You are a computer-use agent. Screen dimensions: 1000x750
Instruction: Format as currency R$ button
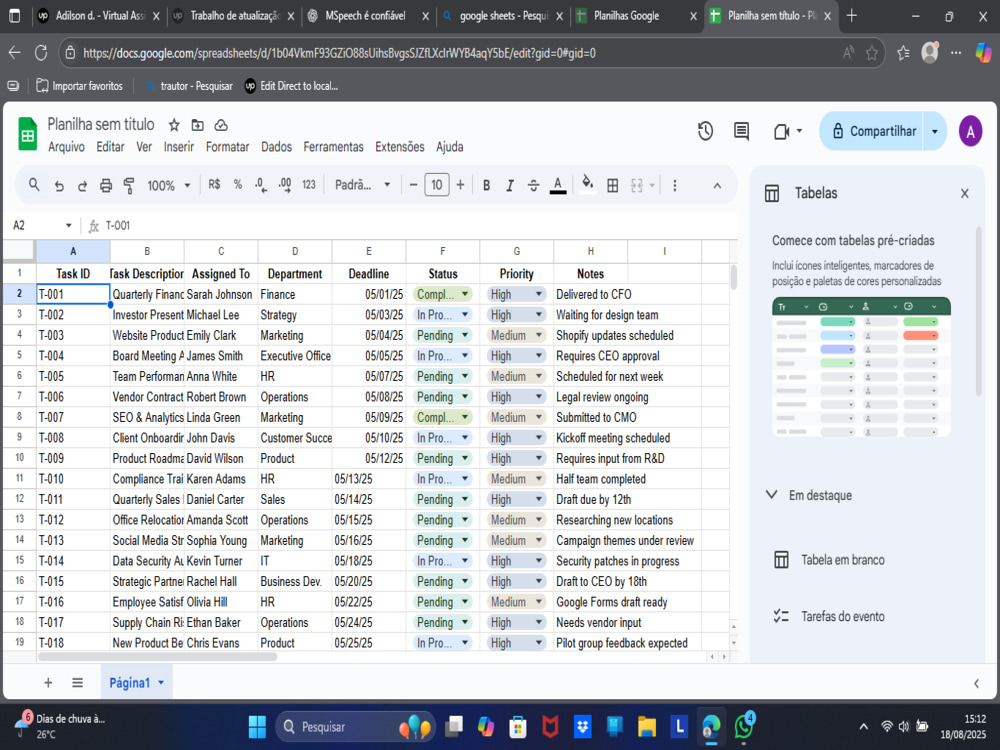pos(214,185)
